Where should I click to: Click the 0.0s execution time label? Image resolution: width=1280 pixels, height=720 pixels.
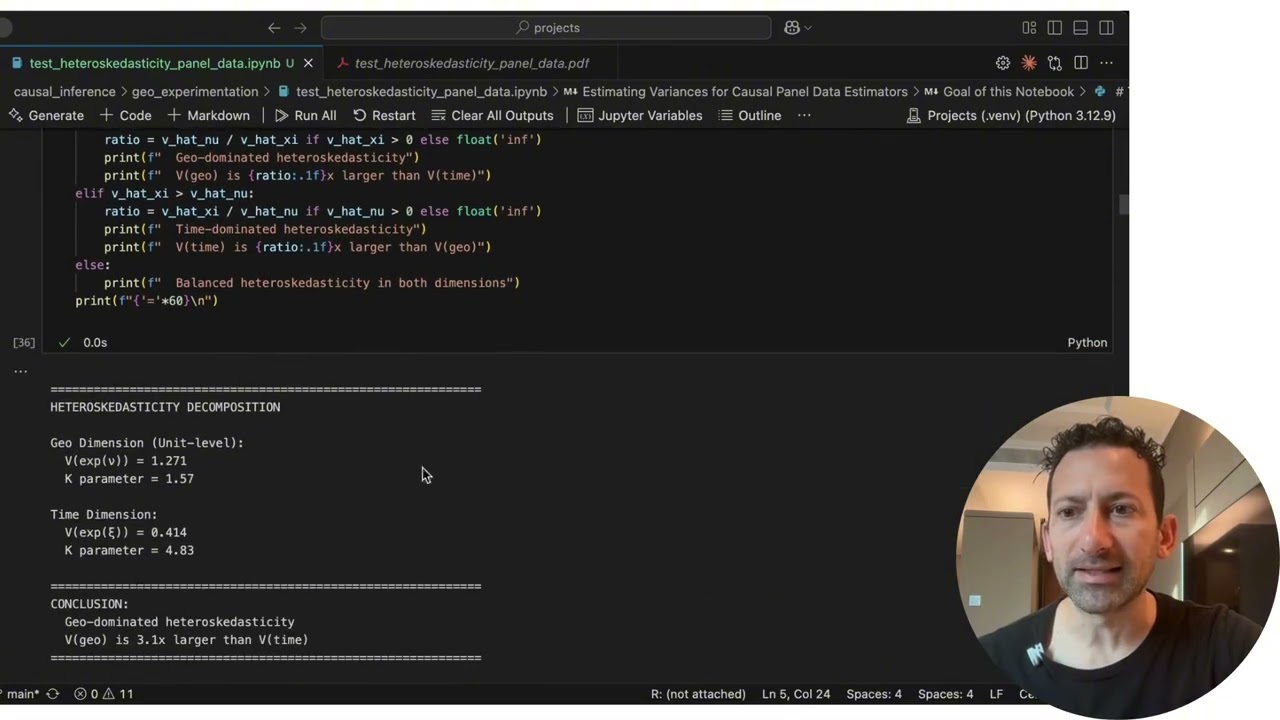coord(95,342)
